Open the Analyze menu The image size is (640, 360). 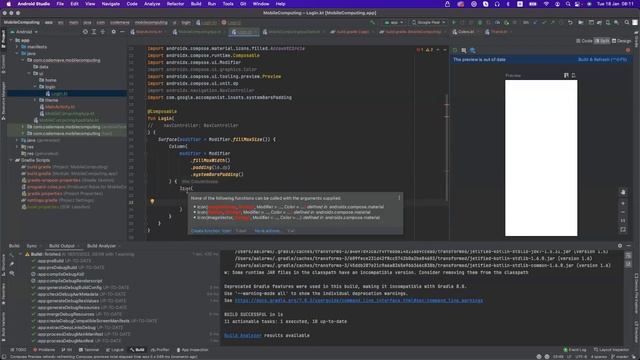(152, 4)
